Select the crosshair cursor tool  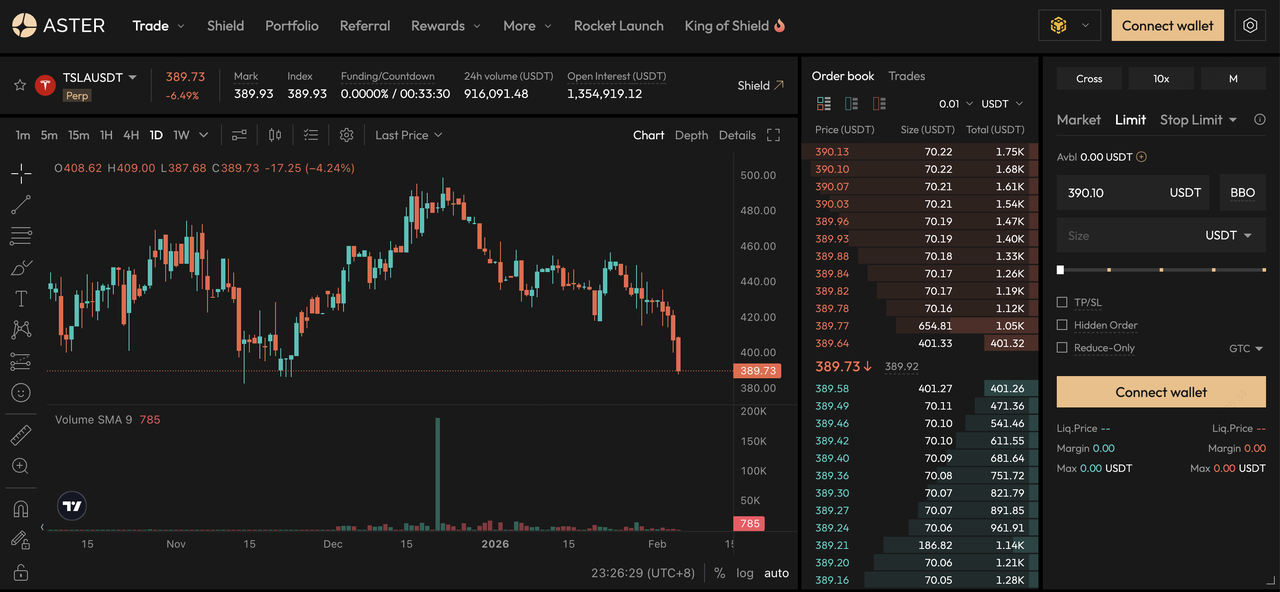click(21, 174)
